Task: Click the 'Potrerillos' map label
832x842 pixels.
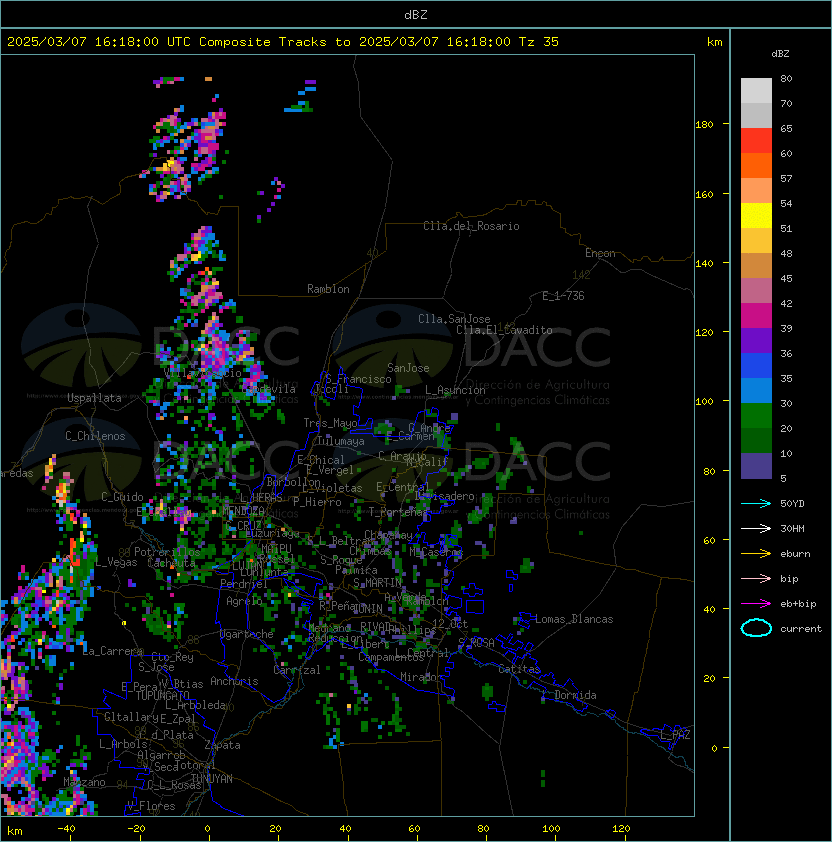Action: pyautogui.click(x=167, y=552)
